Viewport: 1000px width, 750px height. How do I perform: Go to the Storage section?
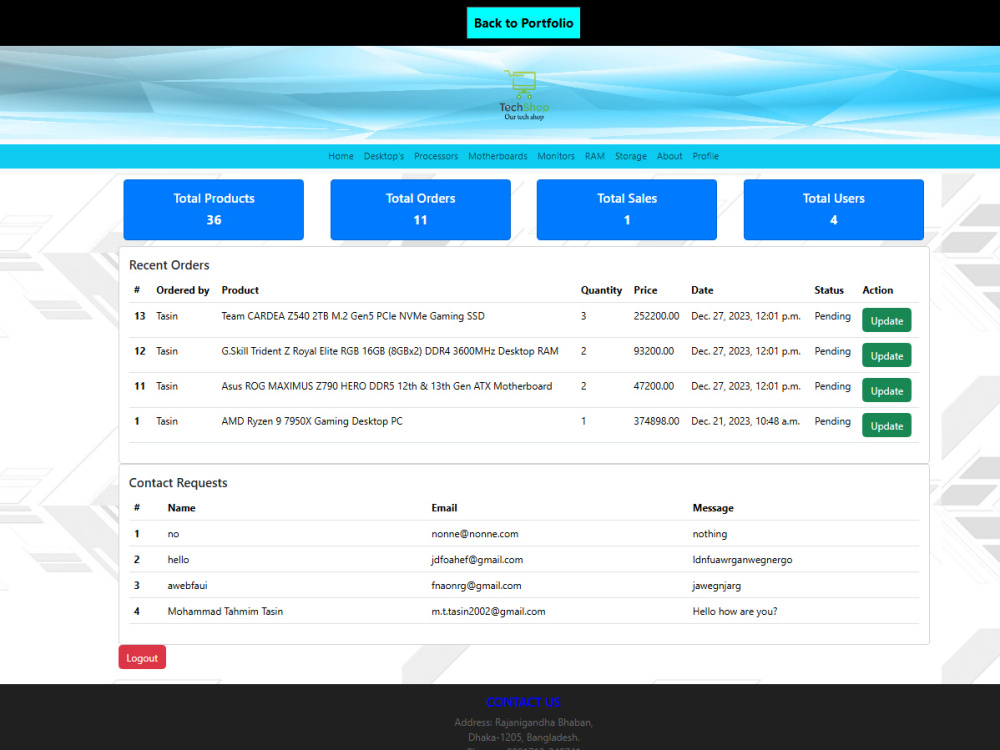coord(631,156)
